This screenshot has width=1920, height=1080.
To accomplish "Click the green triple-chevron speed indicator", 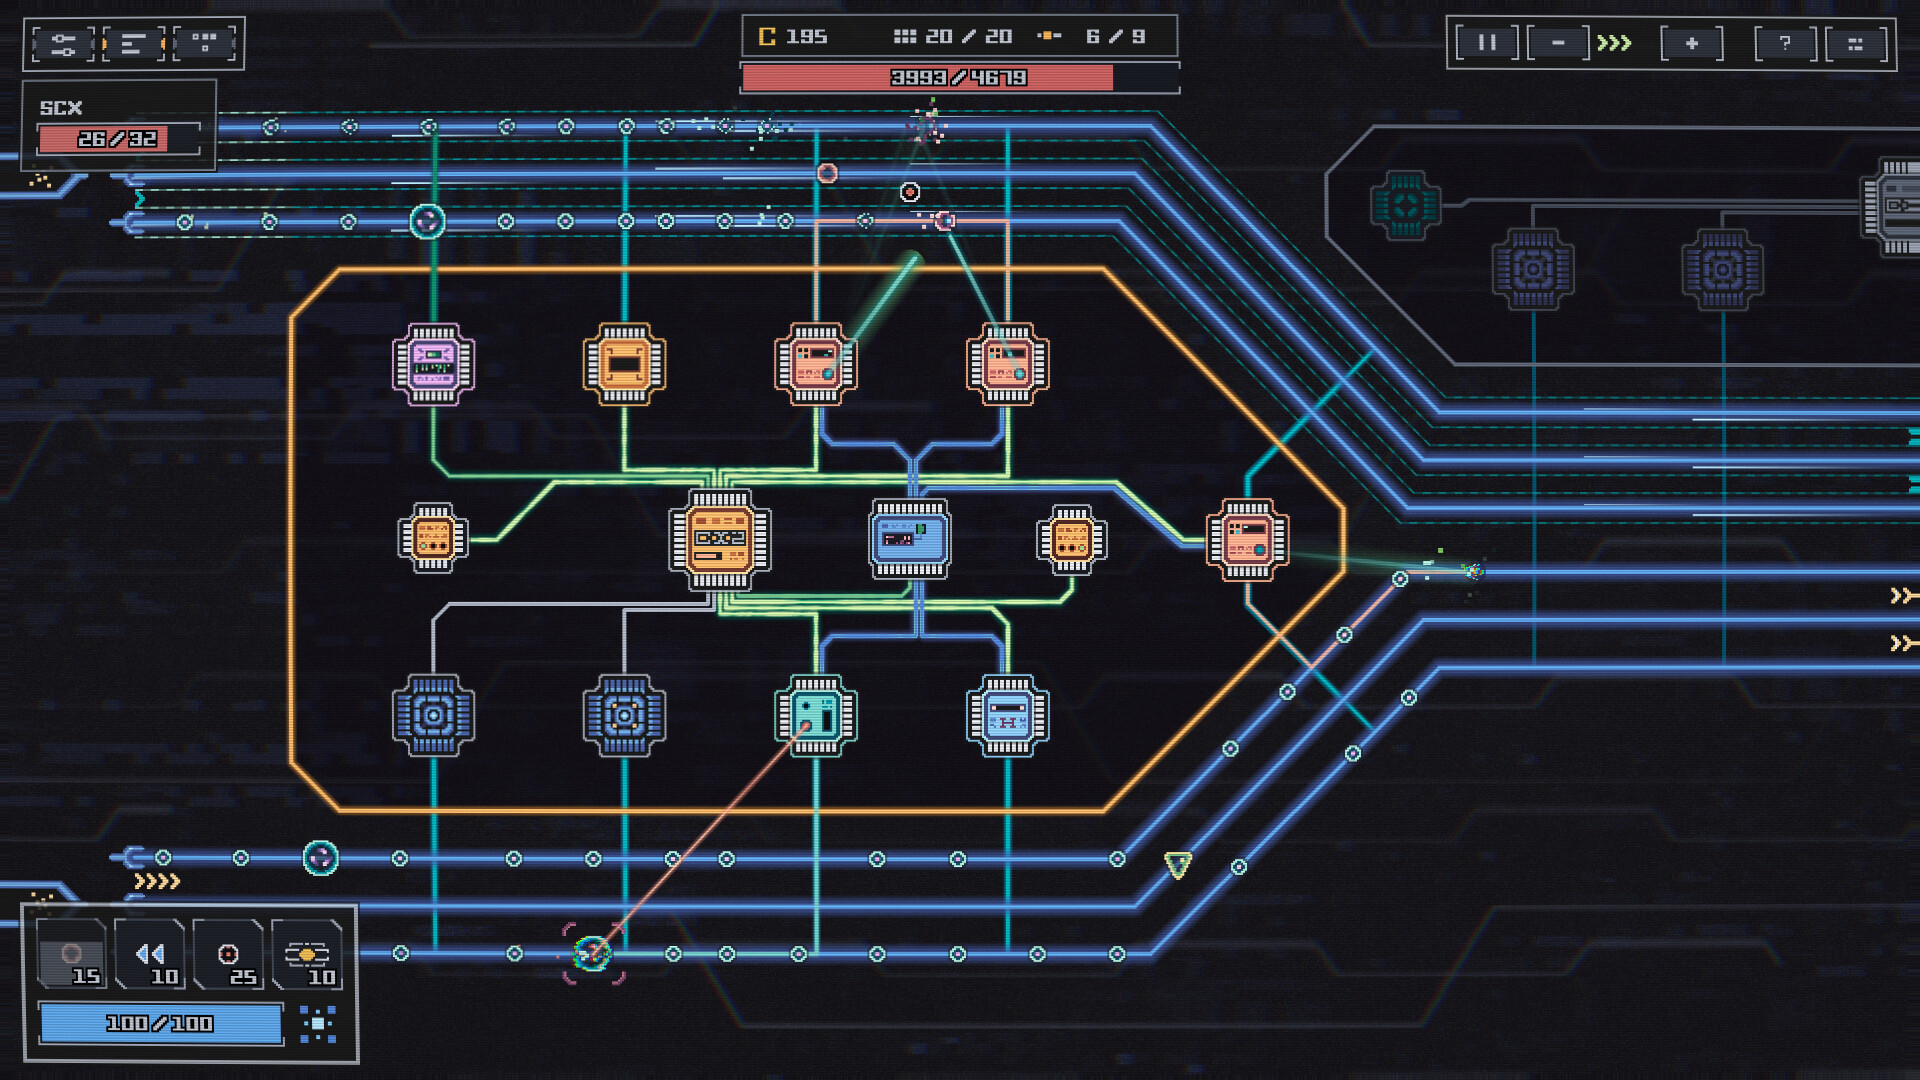I will (1614, 43).
